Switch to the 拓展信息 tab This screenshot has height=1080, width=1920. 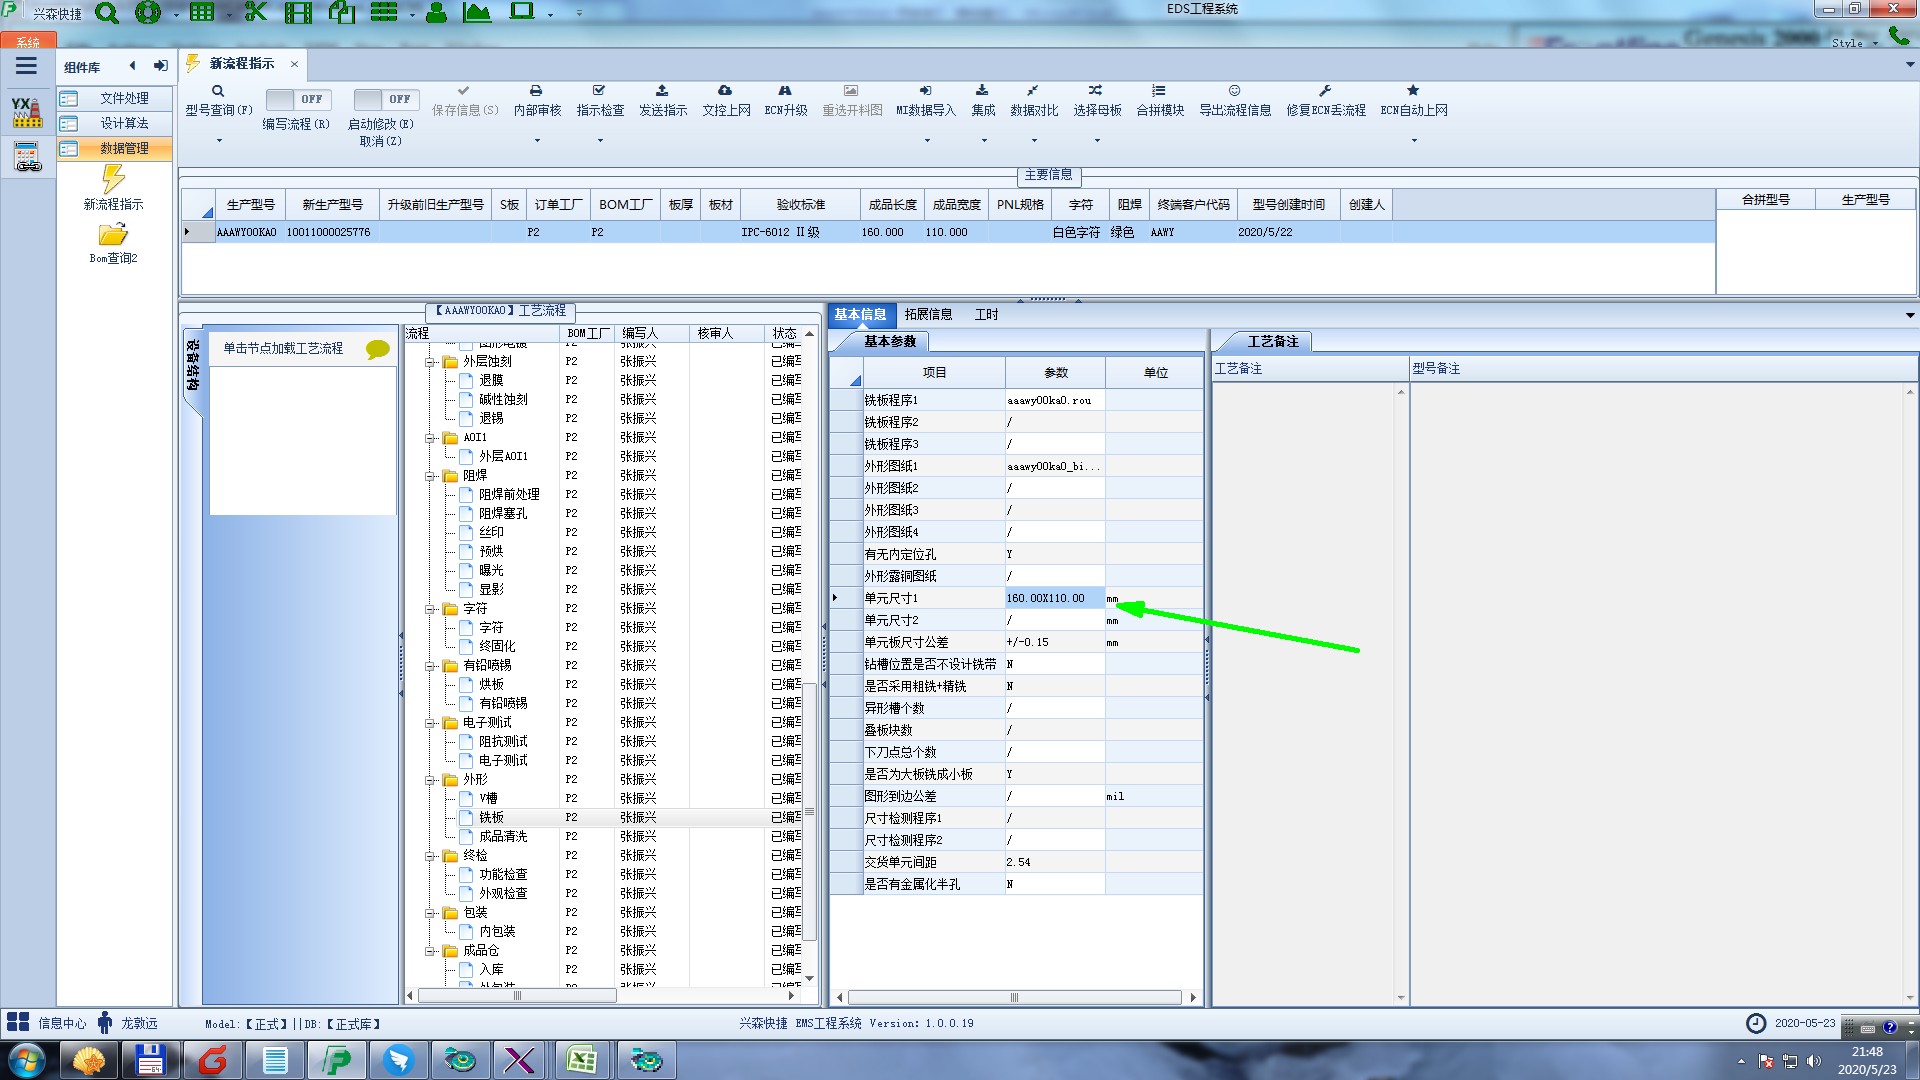(928, 314)
